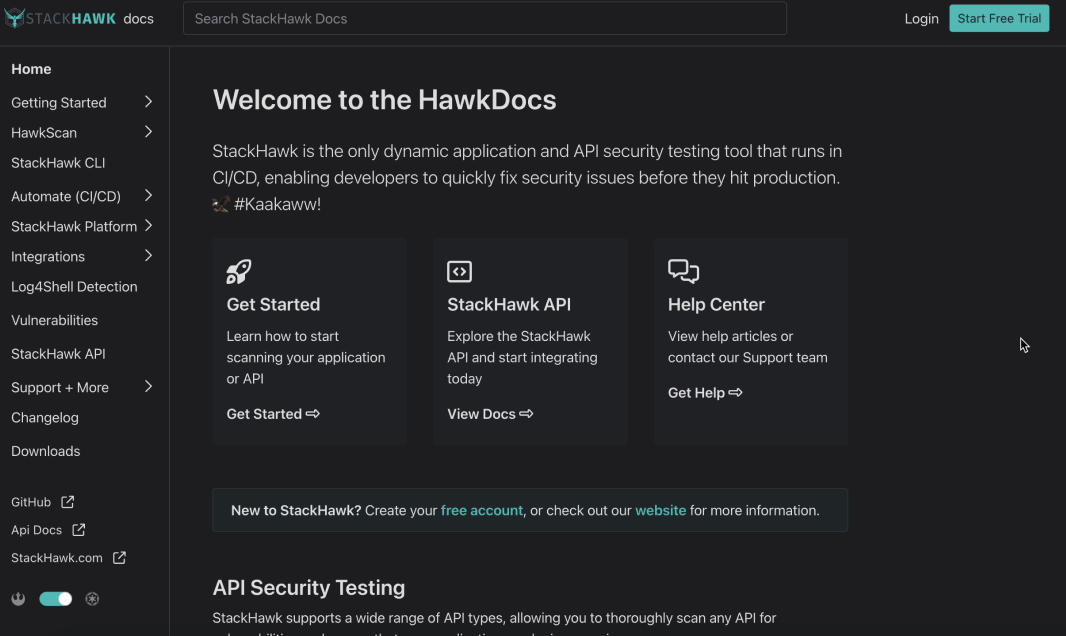The height and width of the screenshot is (636, 1066).
Task: Expand the Getting Started chevron
Action: pyautogui.click(x=148, y=102)
